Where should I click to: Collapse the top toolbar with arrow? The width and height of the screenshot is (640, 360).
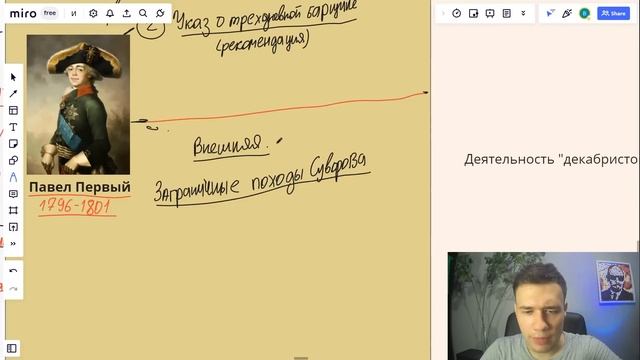click(x=443, y=13)
